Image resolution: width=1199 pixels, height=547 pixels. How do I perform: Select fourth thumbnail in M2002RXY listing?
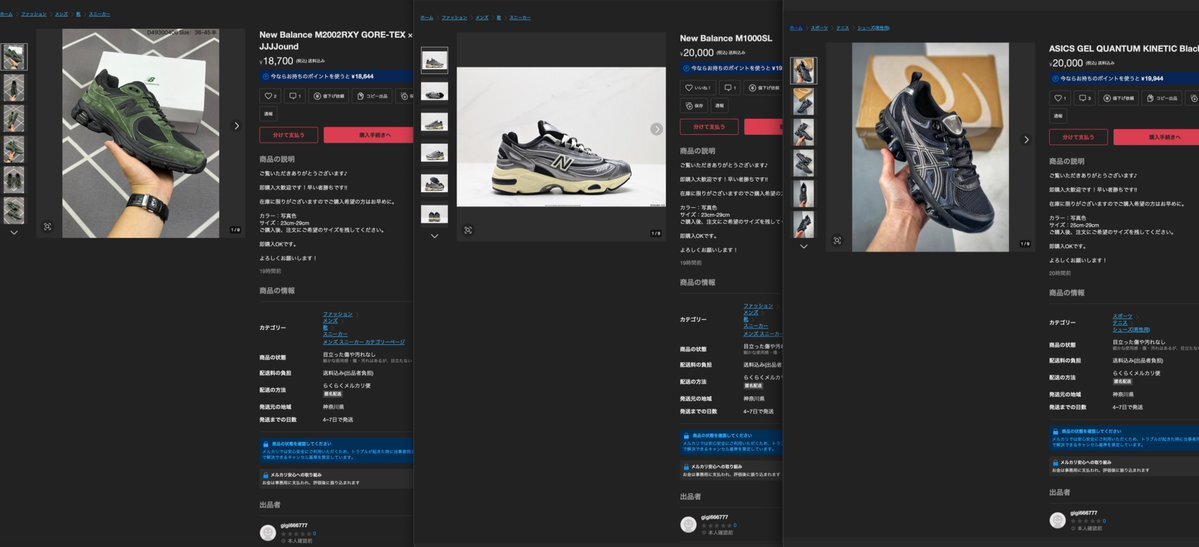pyautogui.click(x=14, y=149)
